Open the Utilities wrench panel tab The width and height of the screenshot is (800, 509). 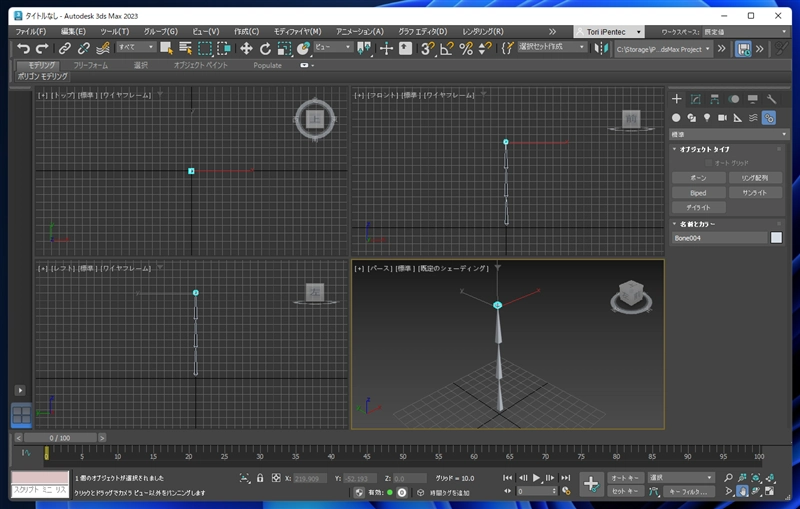[771, 99]
